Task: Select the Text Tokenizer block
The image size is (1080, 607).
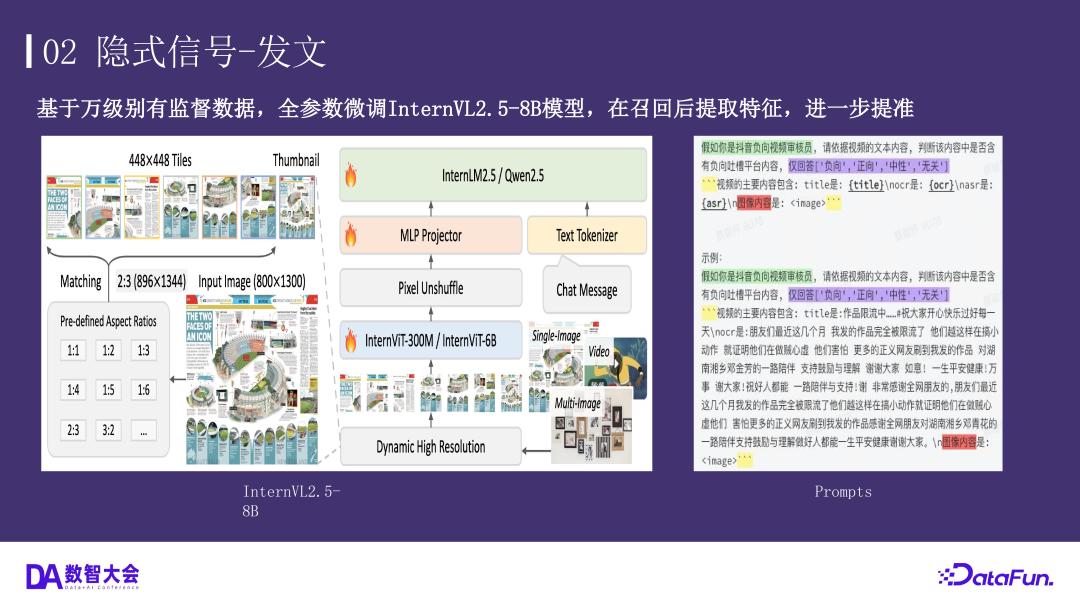Action: [x=587, y=235]
